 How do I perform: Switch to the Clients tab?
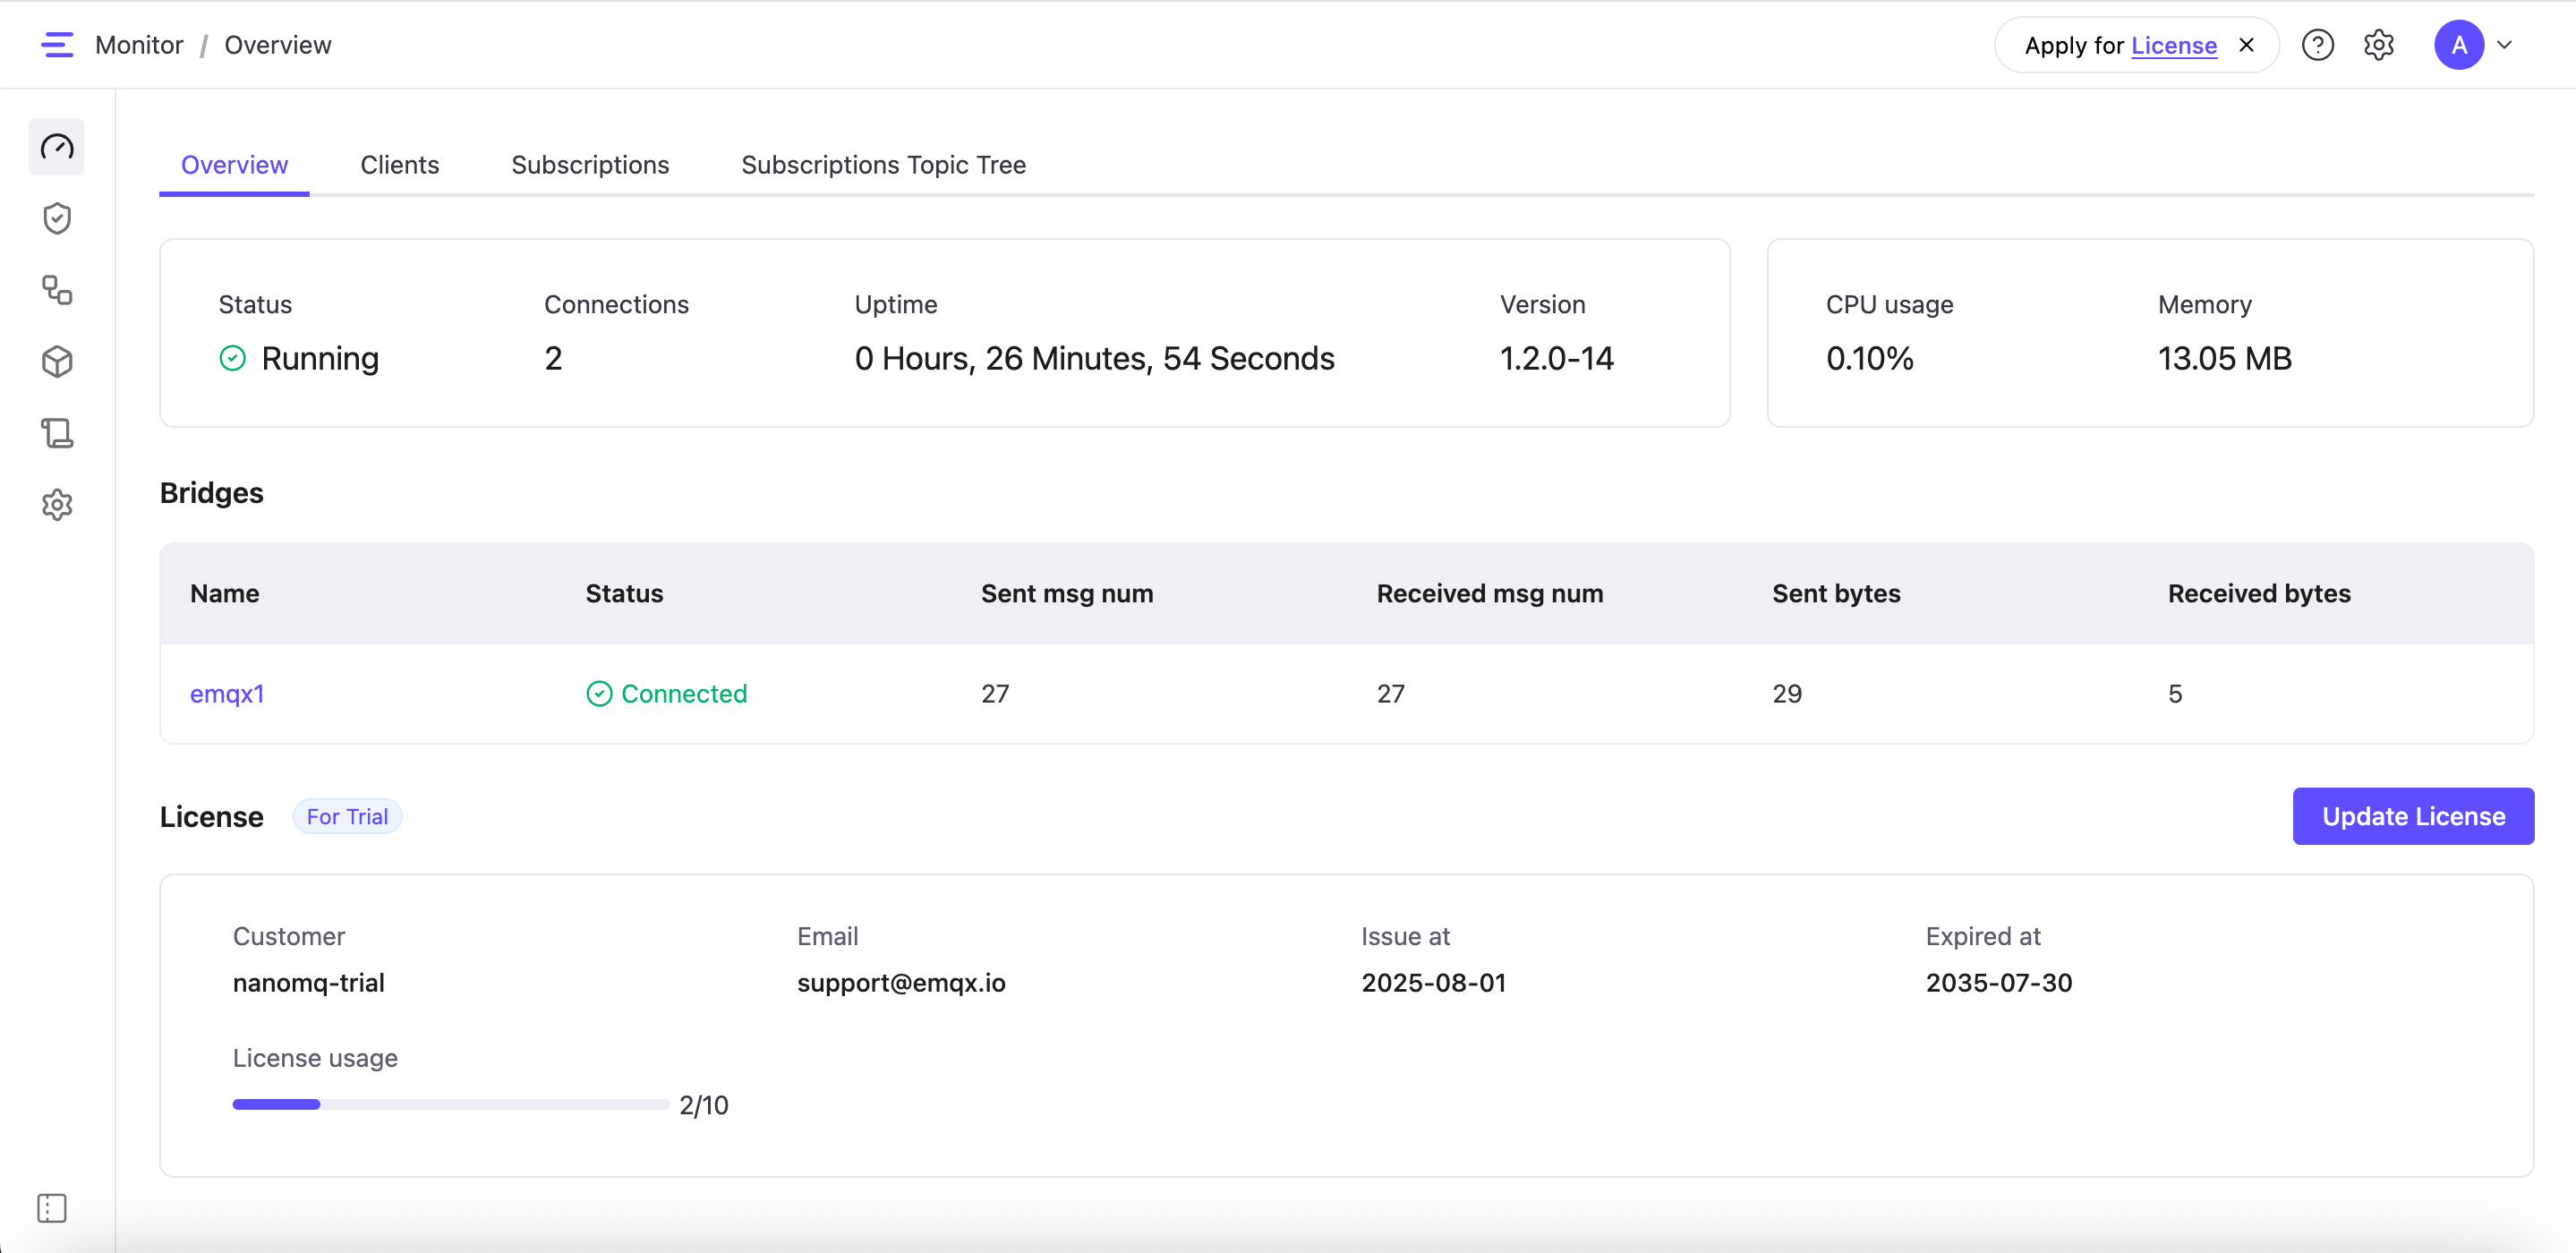[x=399, y=165]
